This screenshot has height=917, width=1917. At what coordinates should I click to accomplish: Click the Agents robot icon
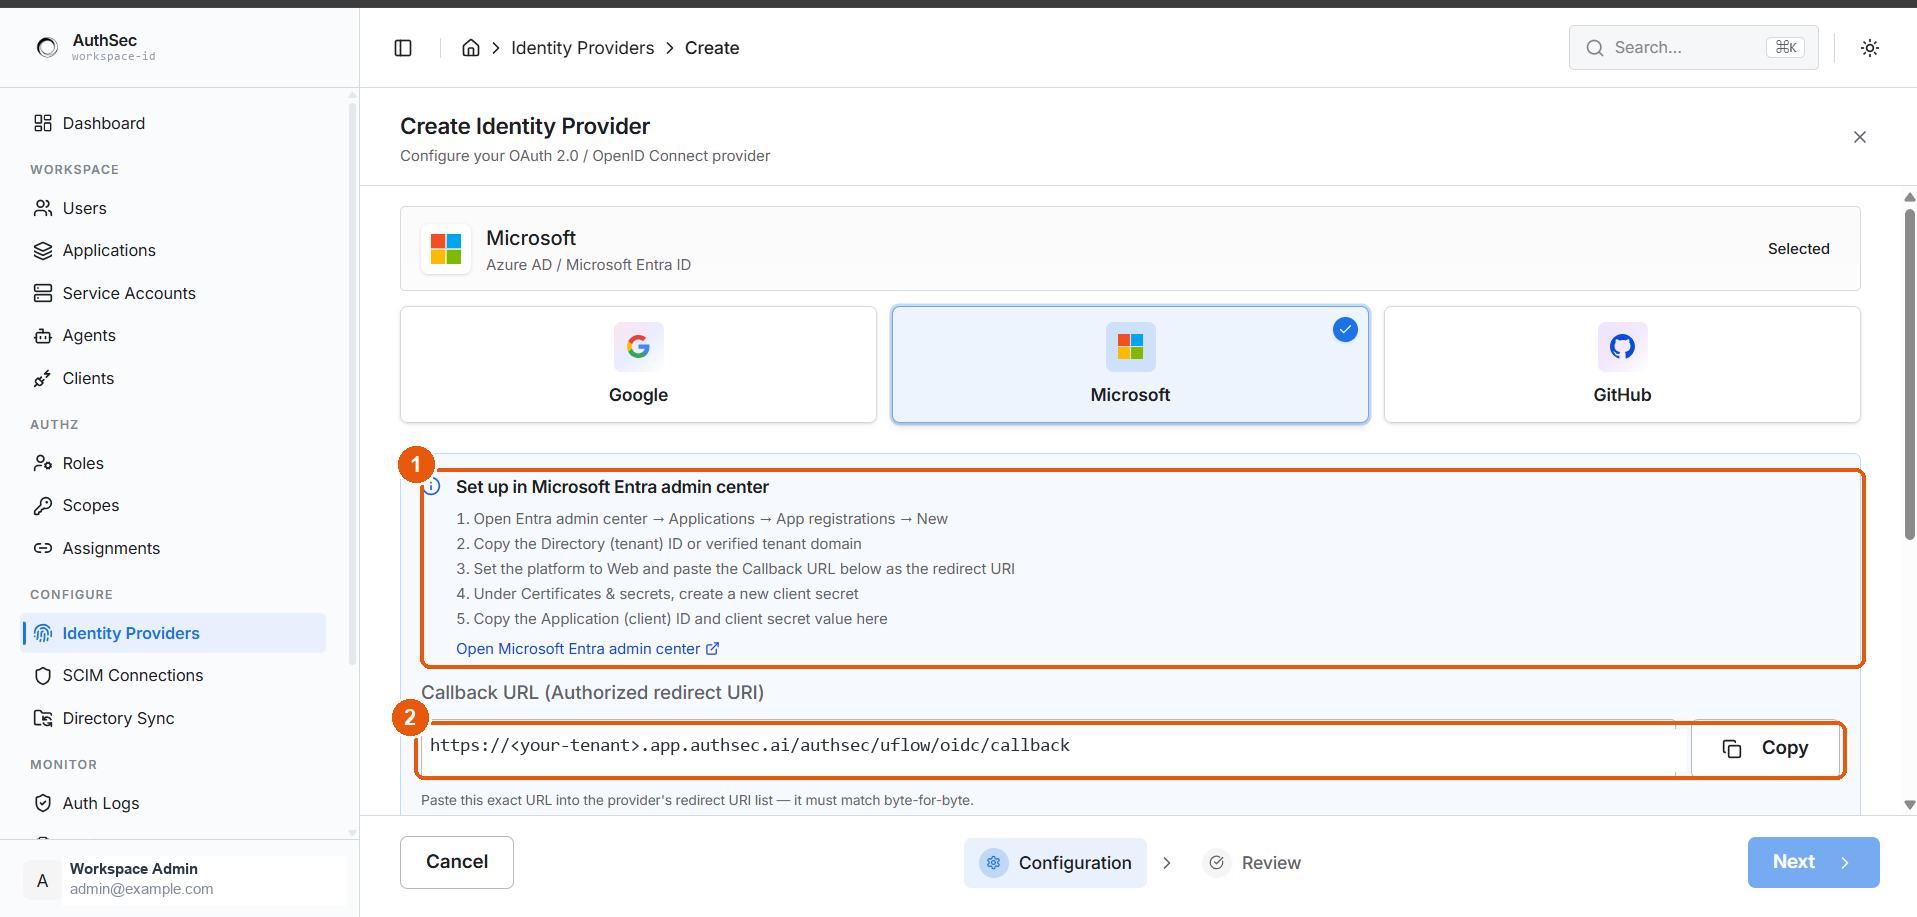coord(43,336)
